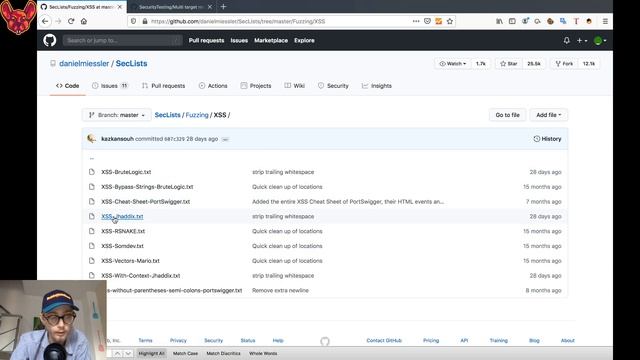Focus the GitHub search box

[122, 40]
